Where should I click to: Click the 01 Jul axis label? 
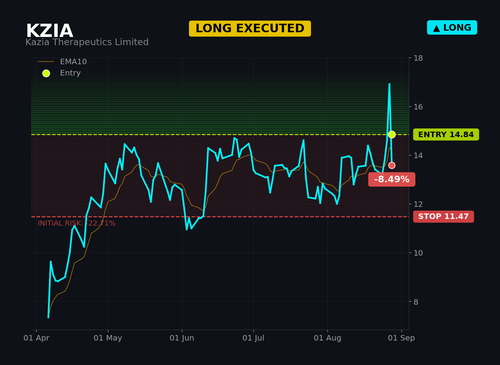click(253, 338)
